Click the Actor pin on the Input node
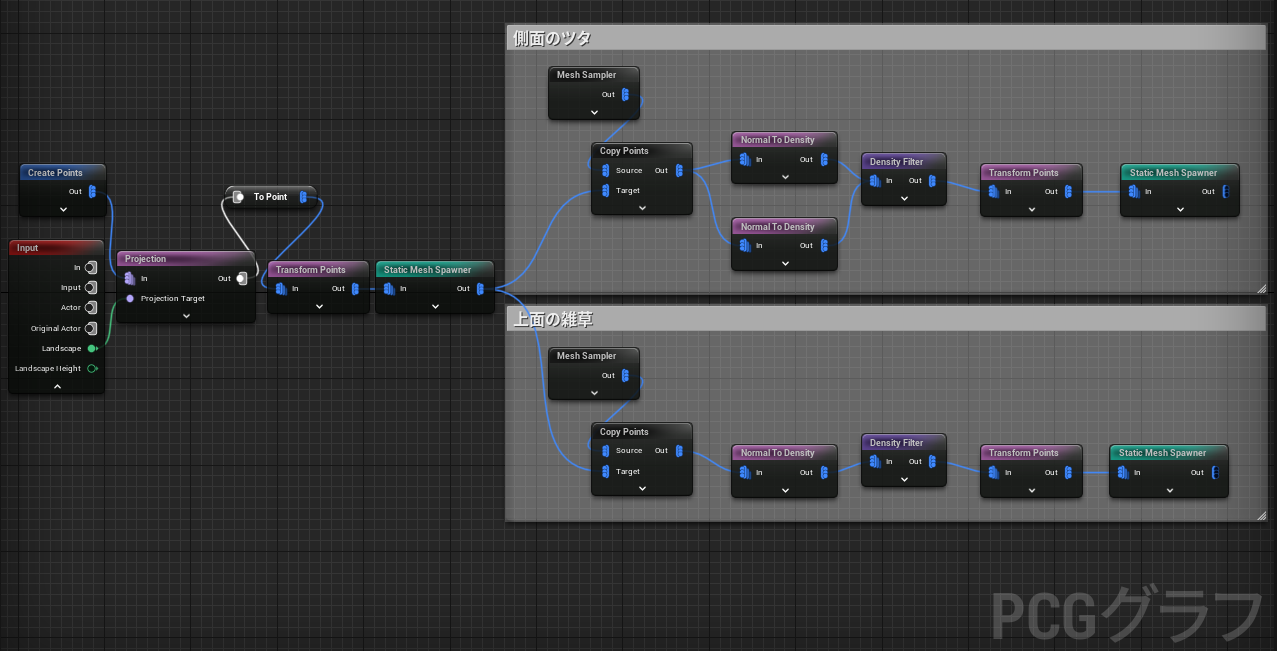The image size is (1277, 651). 89,307
